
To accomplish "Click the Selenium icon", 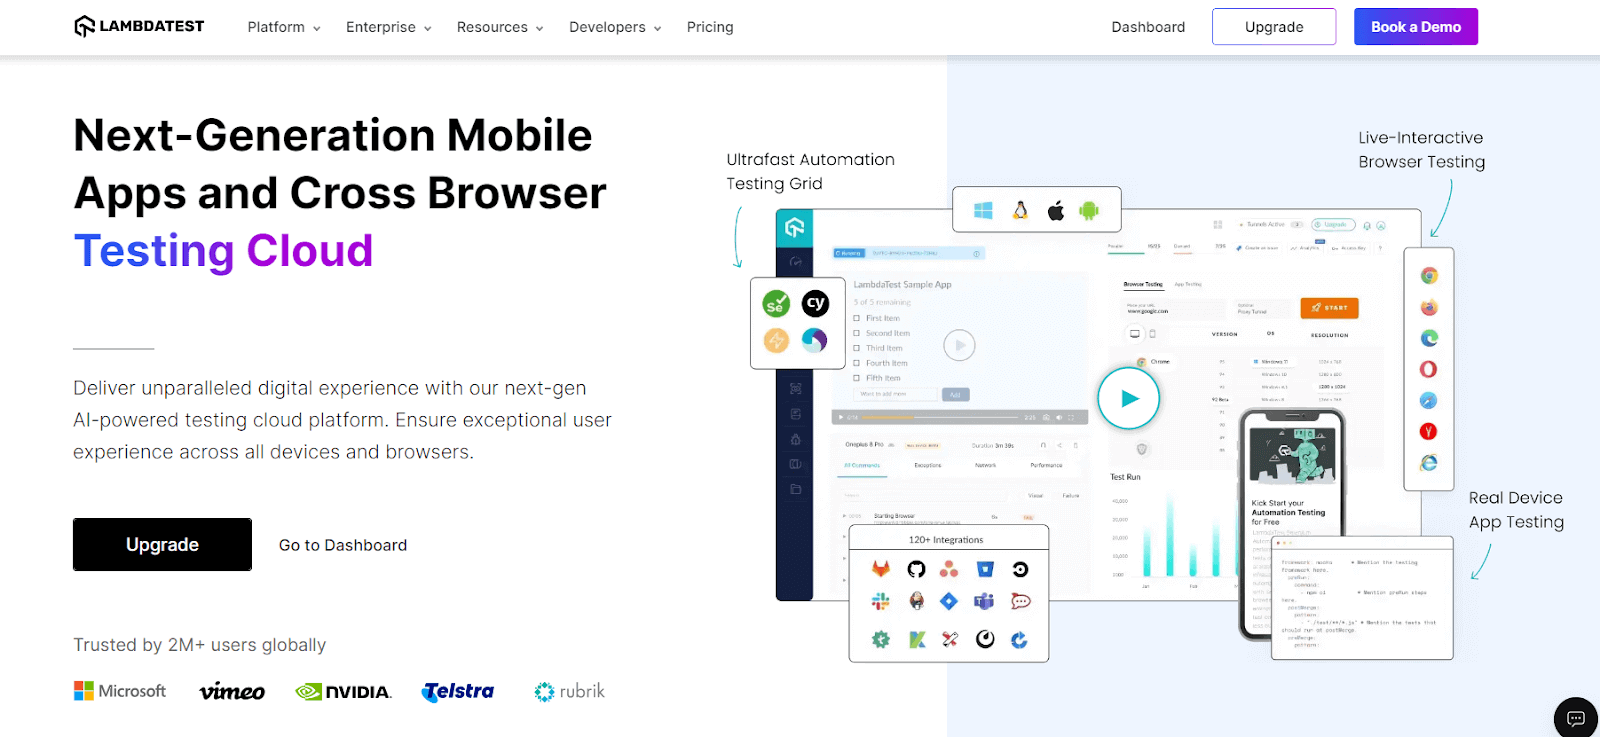I will (776, 304).
